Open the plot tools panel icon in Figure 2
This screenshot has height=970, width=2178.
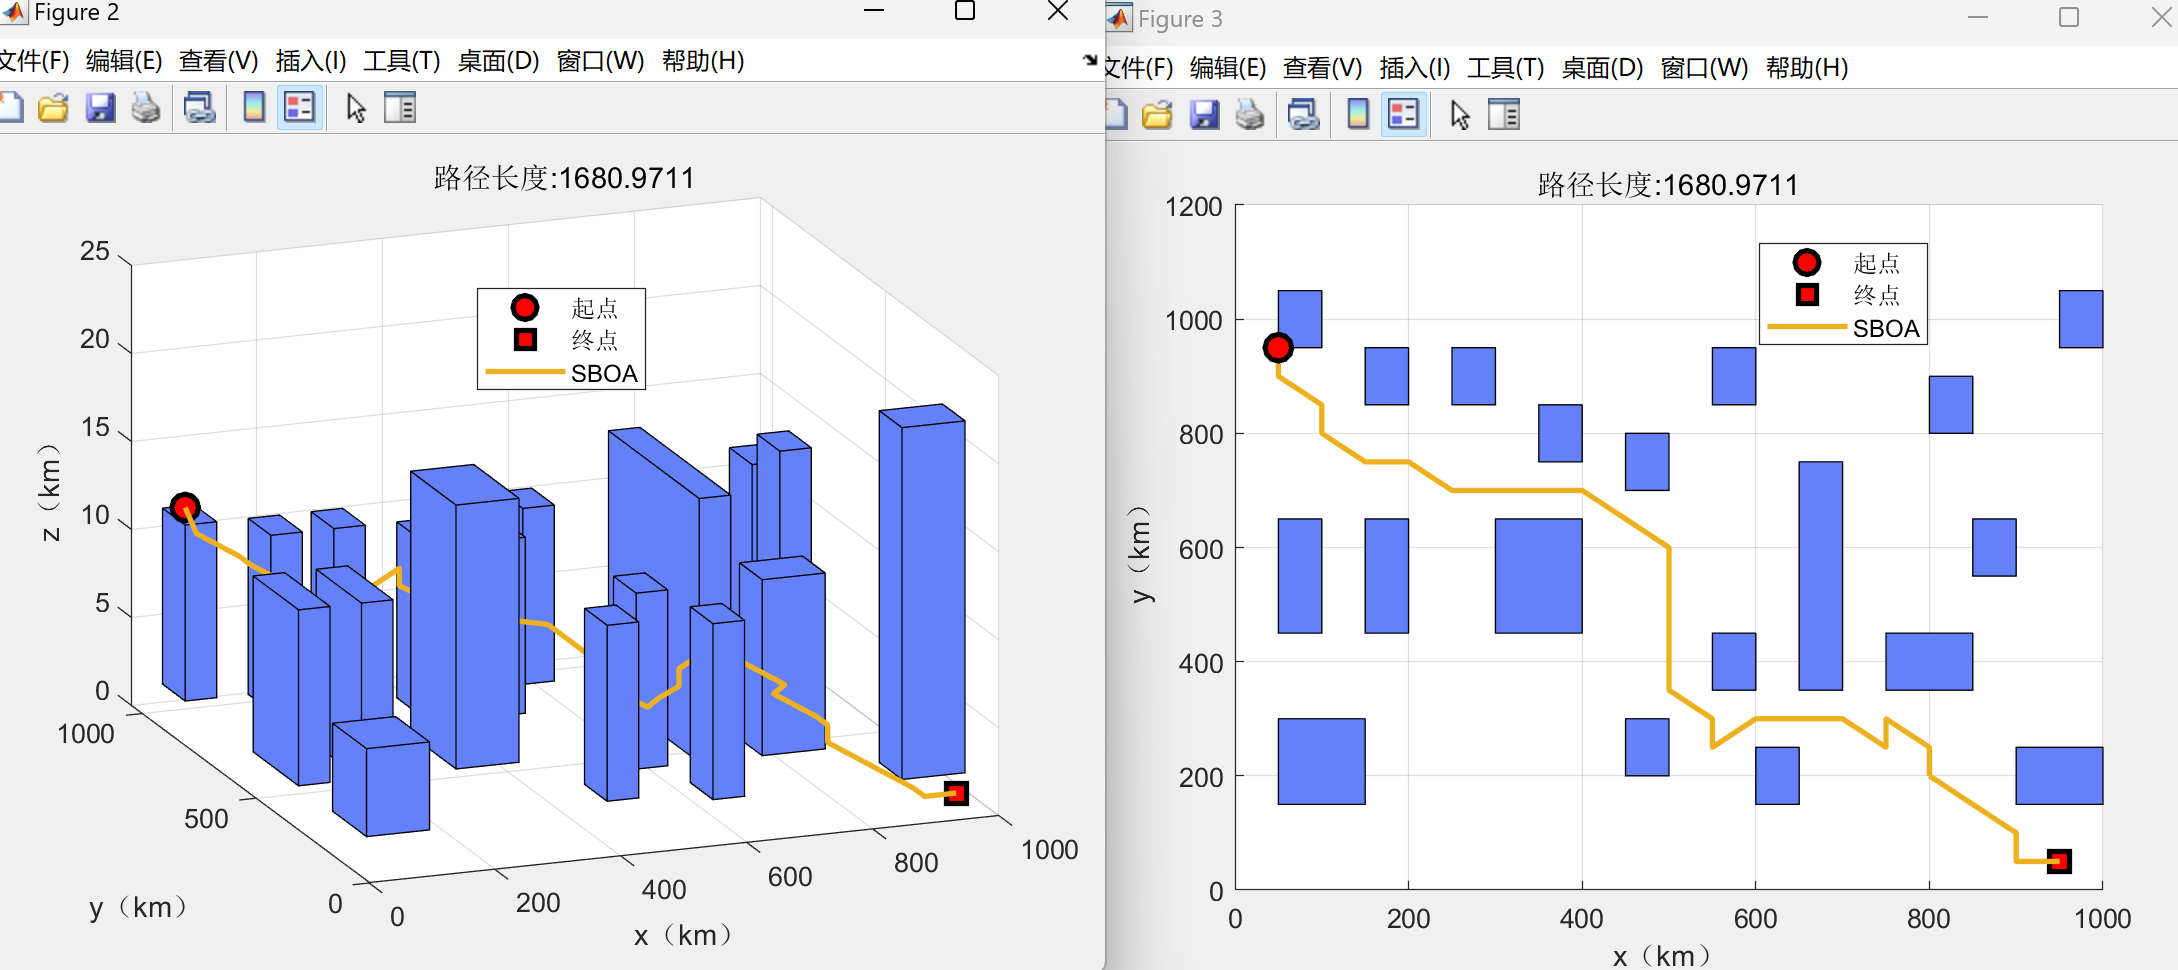[x=400, y=107]
